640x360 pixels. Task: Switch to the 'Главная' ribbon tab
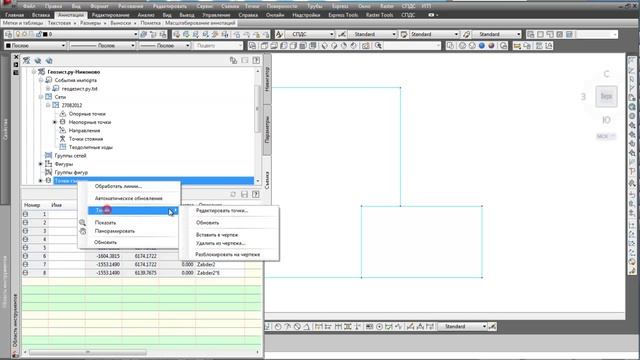[15, 15]
